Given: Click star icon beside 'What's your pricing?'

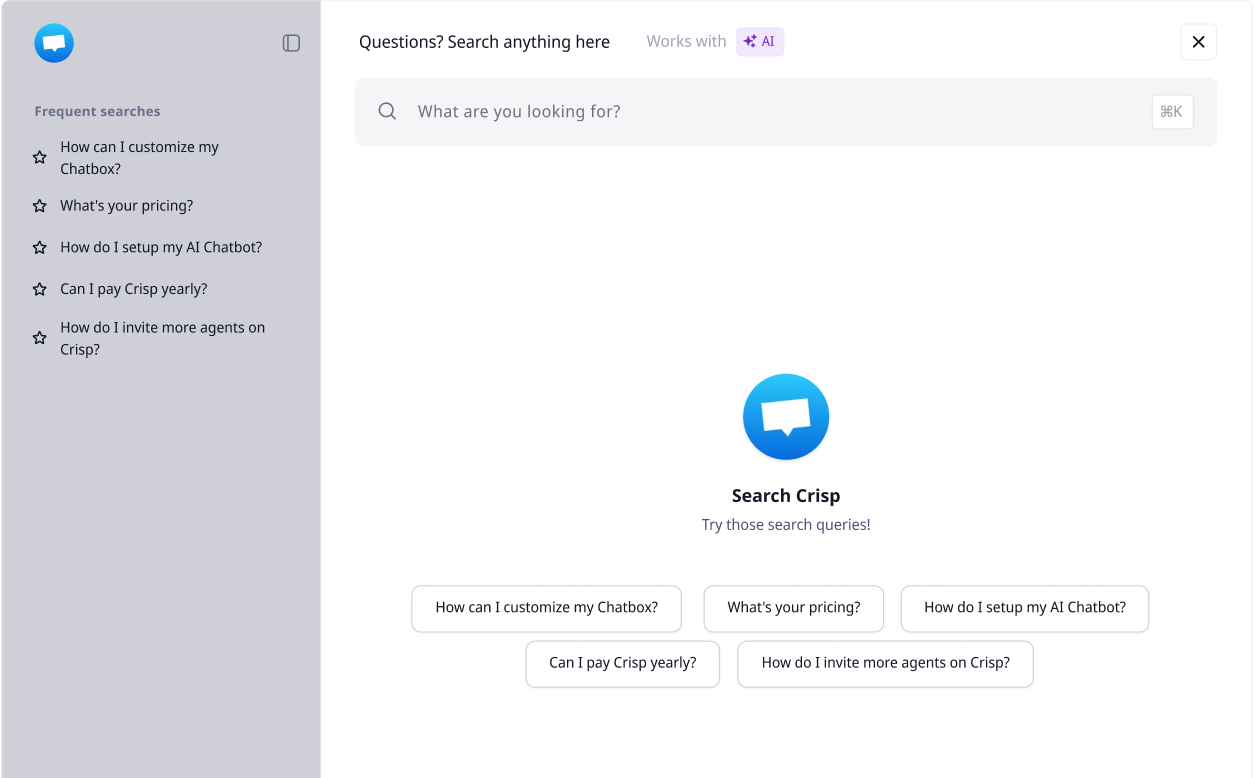Looking at the screenshot, I should (40, 206).
